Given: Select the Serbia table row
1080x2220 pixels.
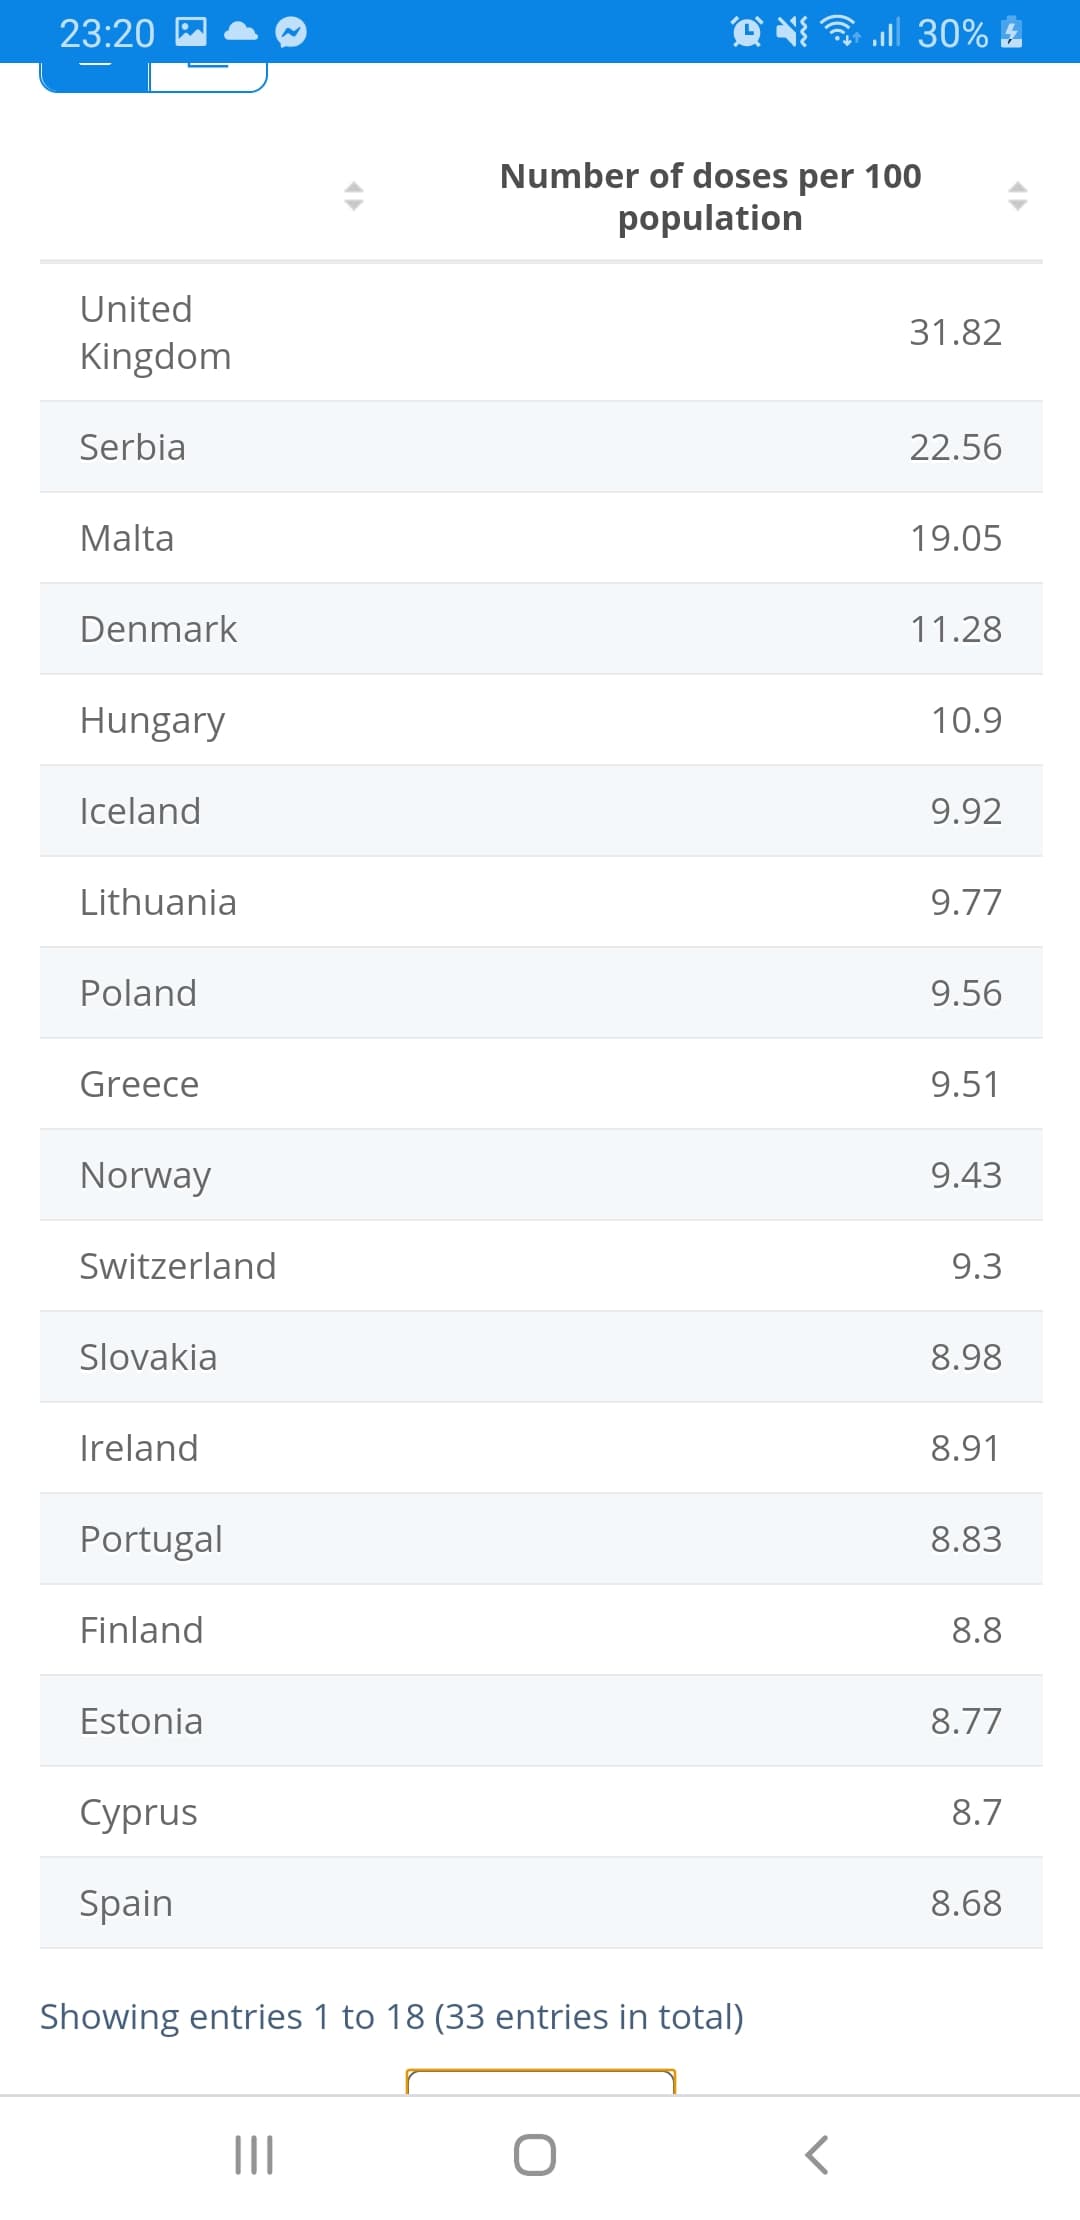Looking at the screenshot, I should click(x=541, y=447).
